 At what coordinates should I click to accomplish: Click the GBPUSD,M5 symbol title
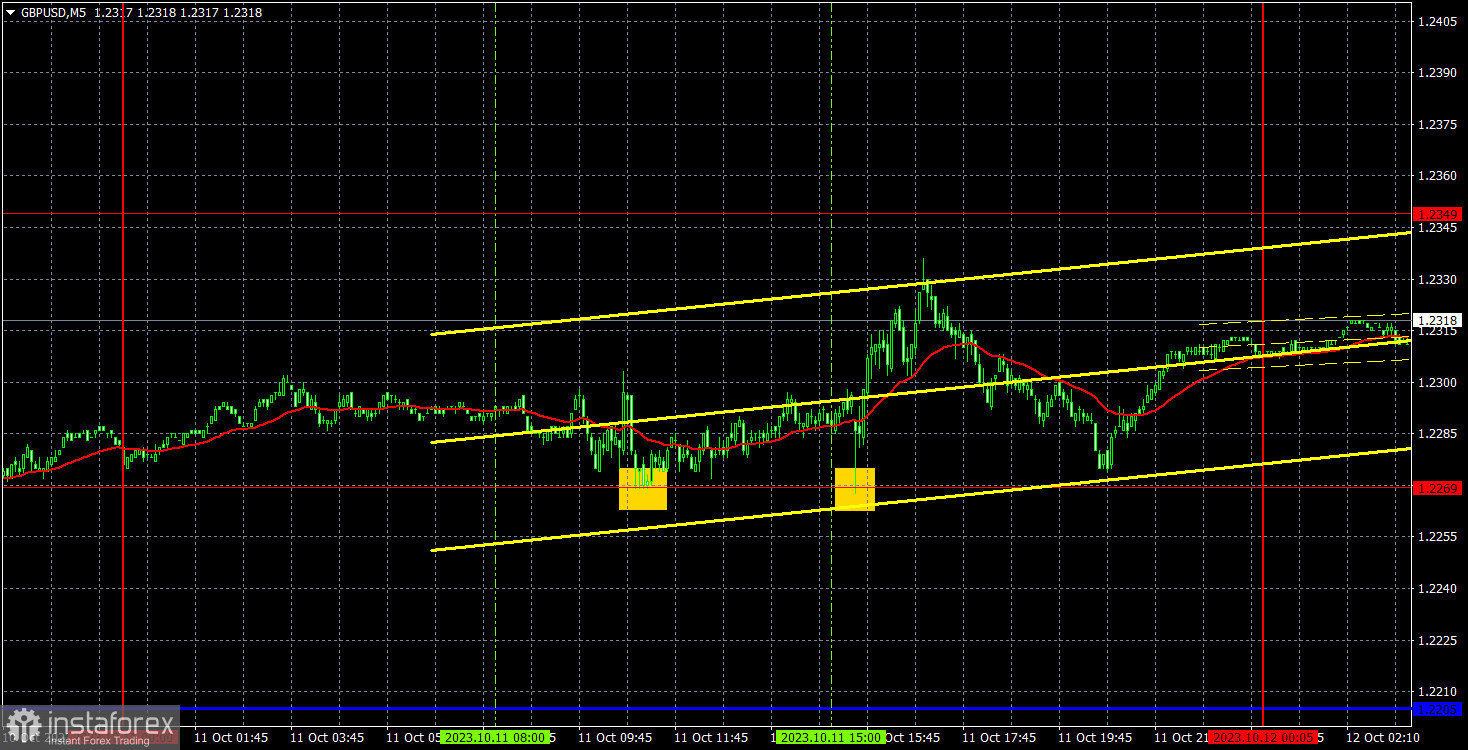tap(52, 13)
